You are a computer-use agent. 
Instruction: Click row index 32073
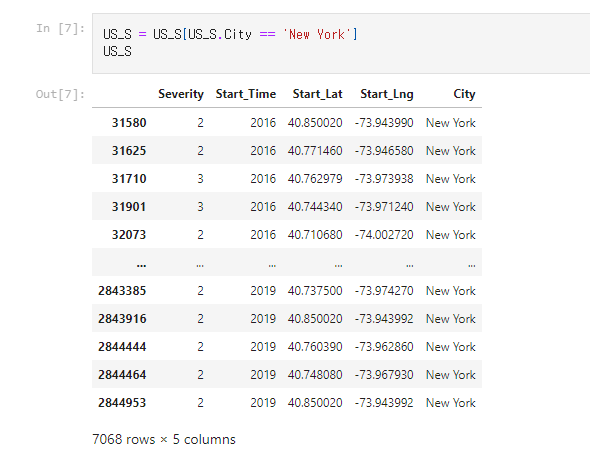pyautogui.click(x=129, y=235)
